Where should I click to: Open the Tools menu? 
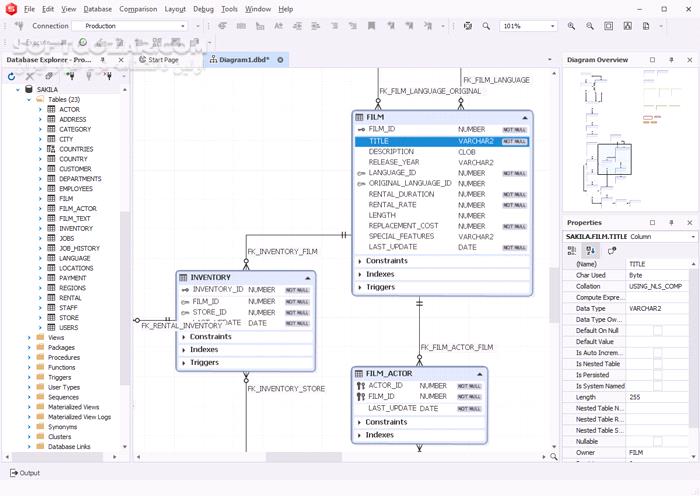point(229,9)
